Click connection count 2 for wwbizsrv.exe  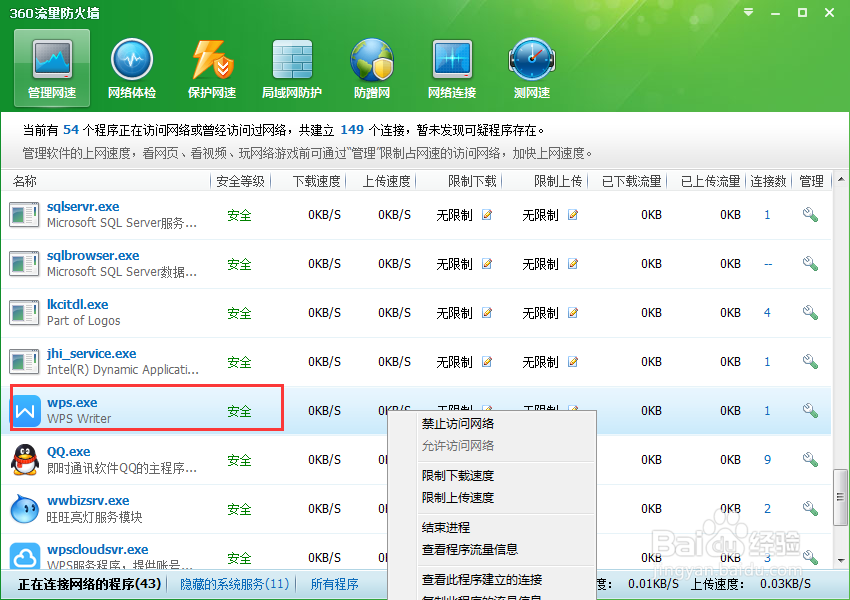767,508
